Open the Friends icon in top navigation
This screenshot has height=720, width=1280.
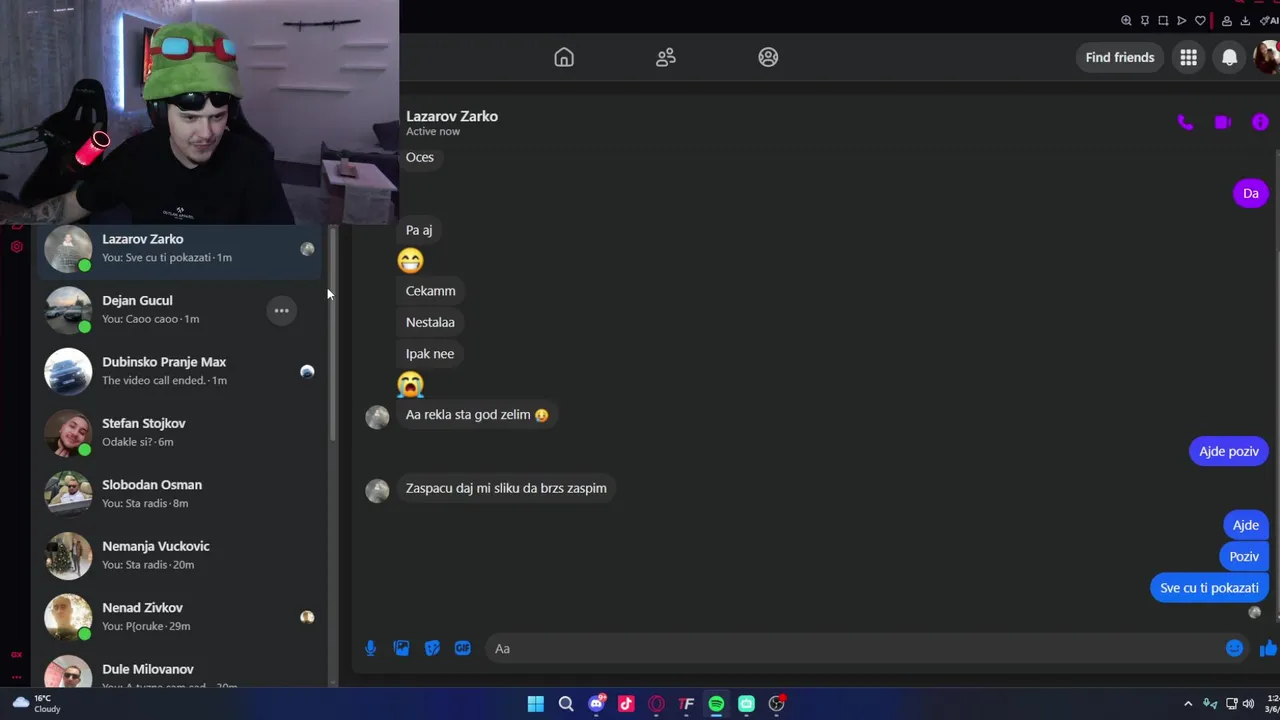click(666, 57)
